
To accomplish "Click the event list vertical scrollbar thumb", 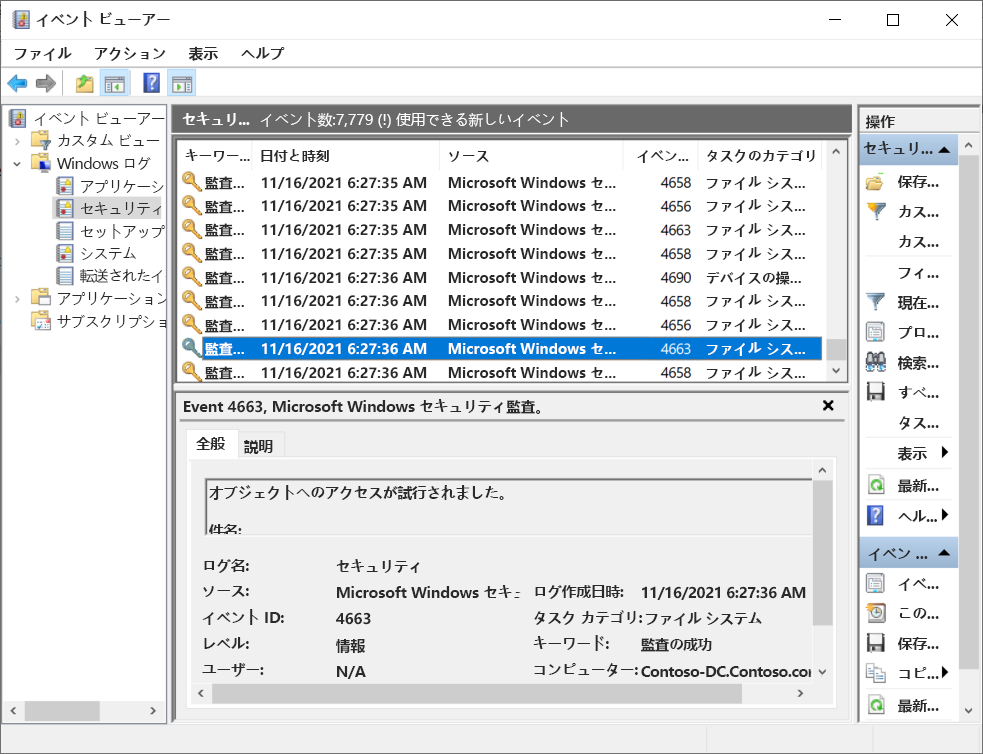I will pos(836,349).
